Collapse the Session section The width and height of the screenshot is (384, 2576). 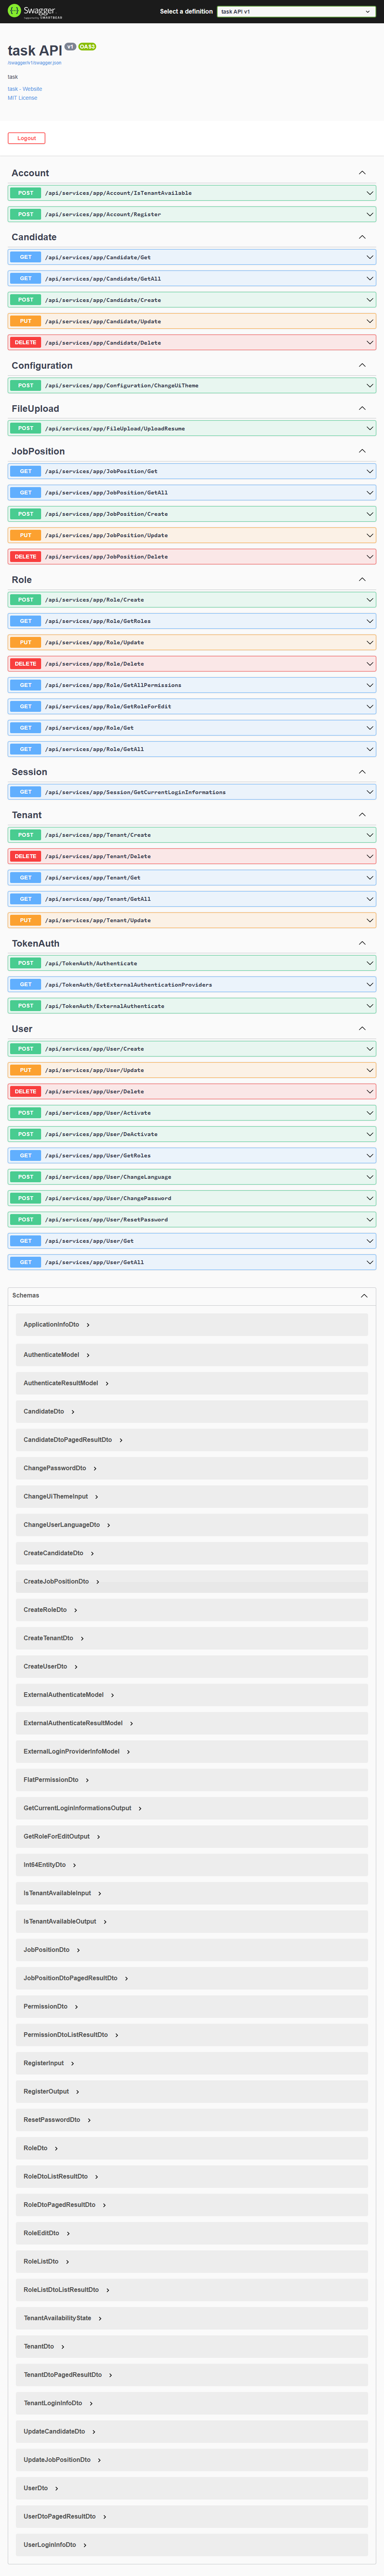362,772
